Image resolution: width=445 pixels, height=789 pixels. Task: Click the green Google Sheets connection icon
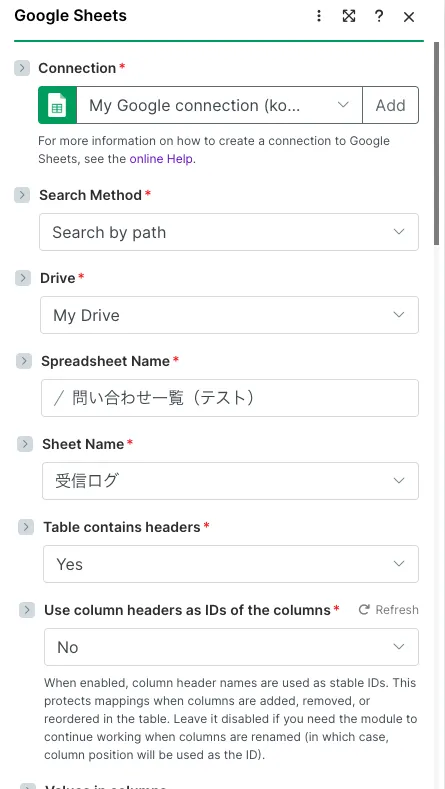tap(57, 105)
